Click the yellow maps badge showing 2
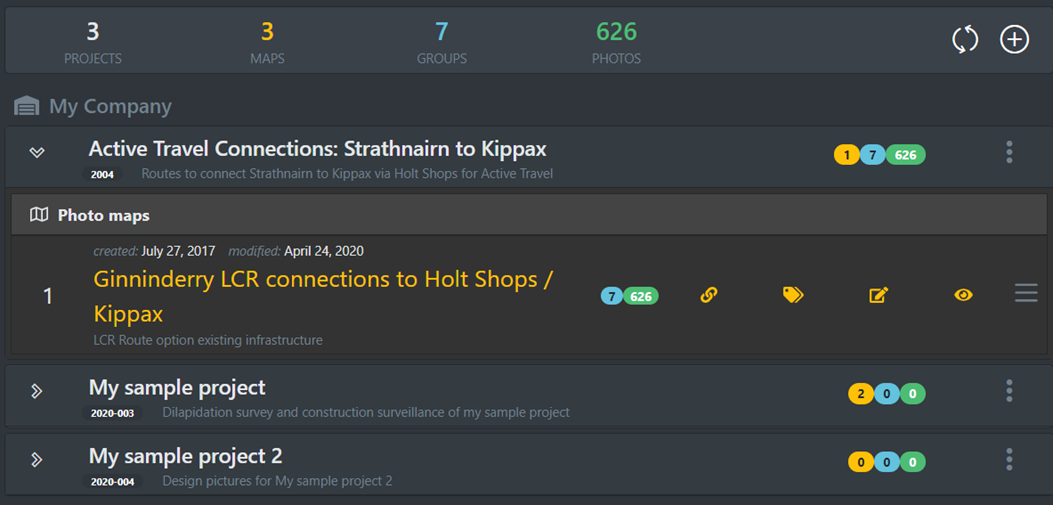The width and height of the screenshot is (1053, 505). tap(861, 394)
